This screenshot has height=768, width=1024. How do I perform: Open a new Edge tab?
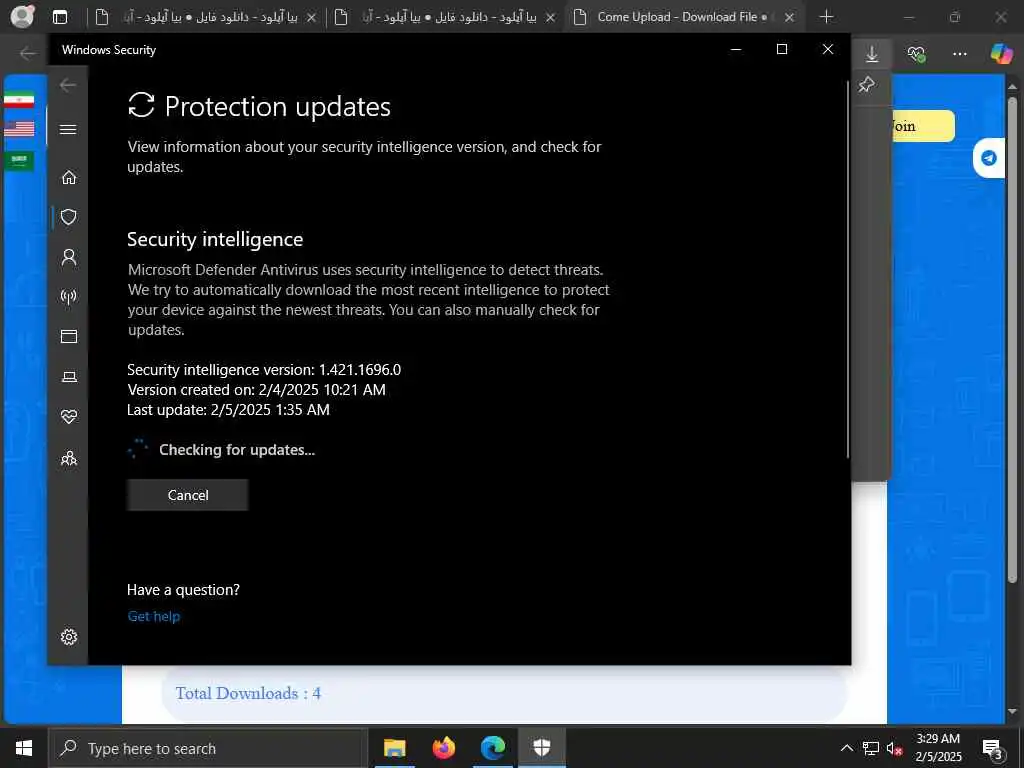click(x=826, y=17)
